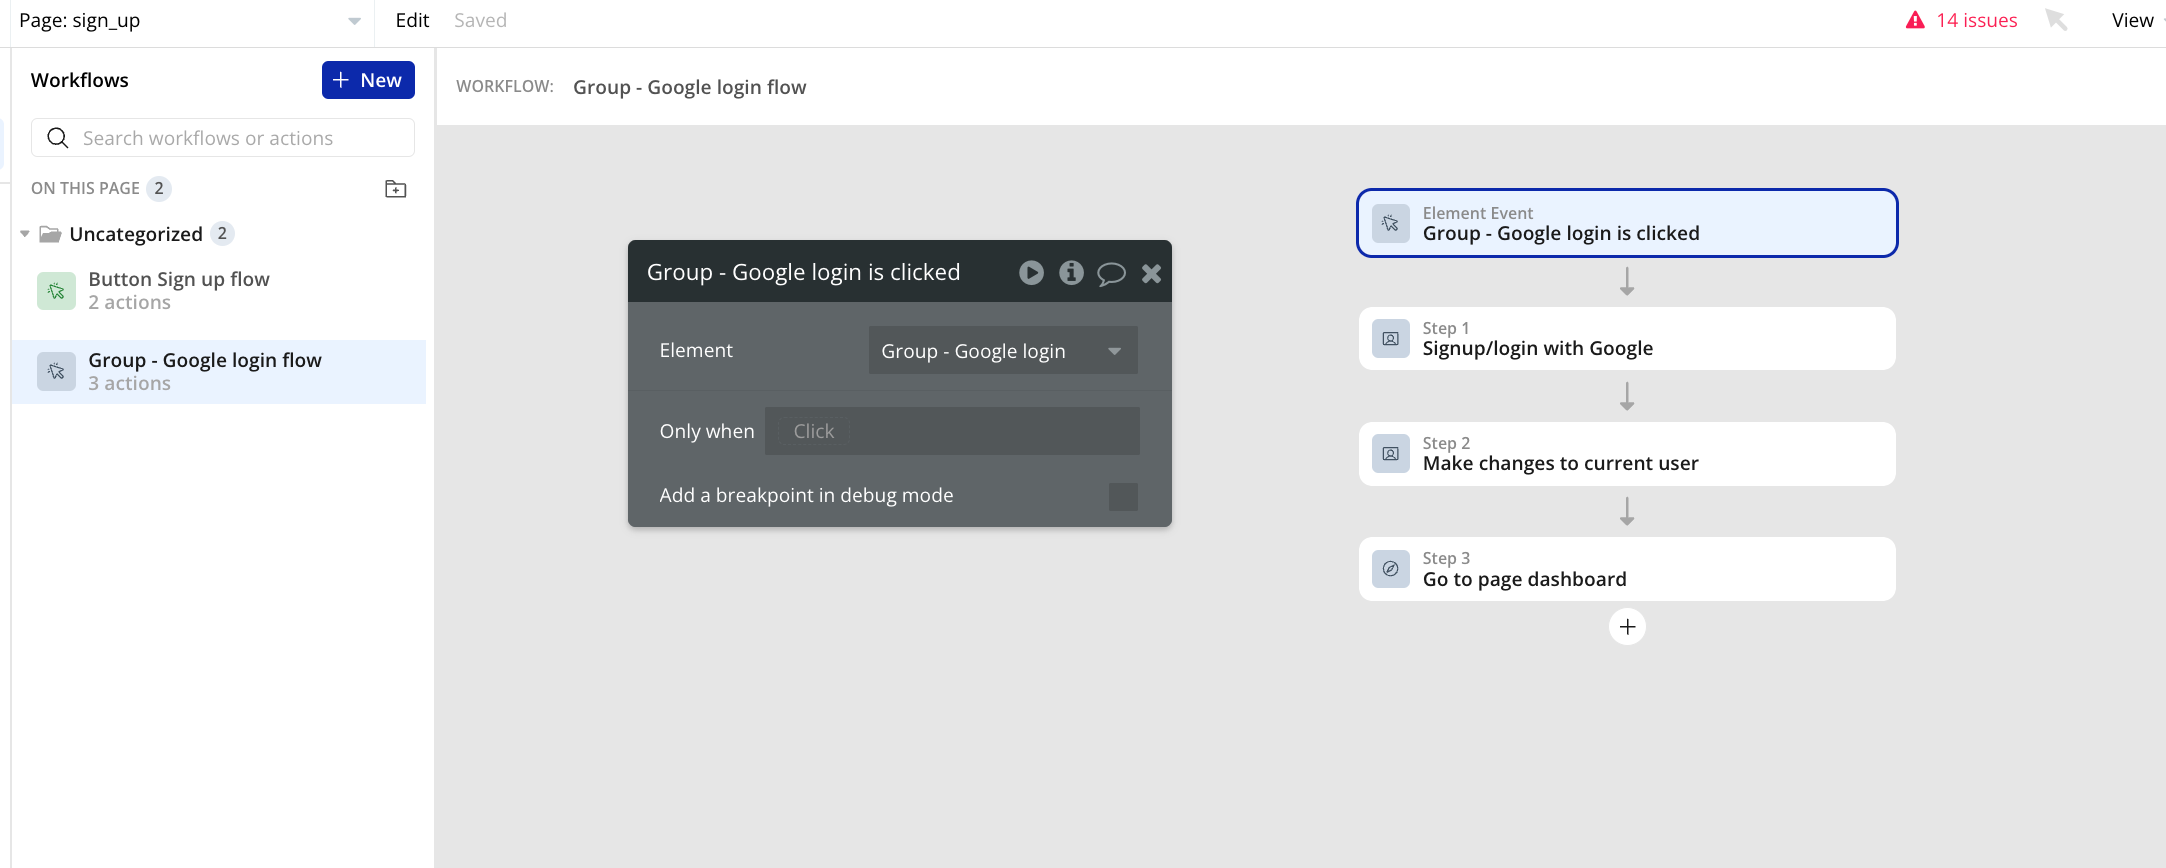Click the info icon in event popup

pos(1072,272)
